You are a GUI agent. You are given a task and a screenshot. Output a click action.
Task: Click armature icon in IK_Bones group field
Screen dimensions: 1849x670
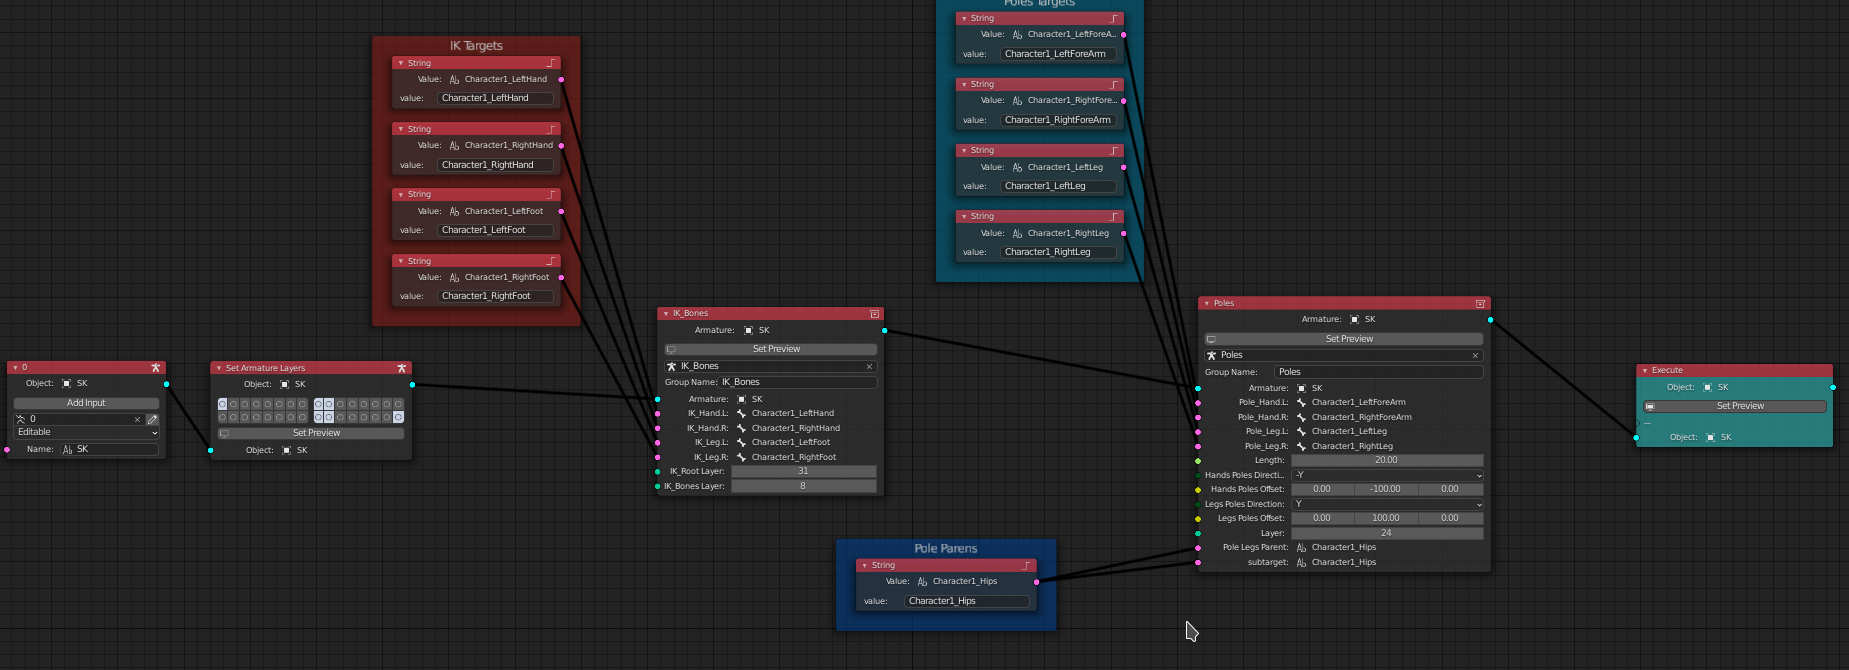[x=672, y=366]
